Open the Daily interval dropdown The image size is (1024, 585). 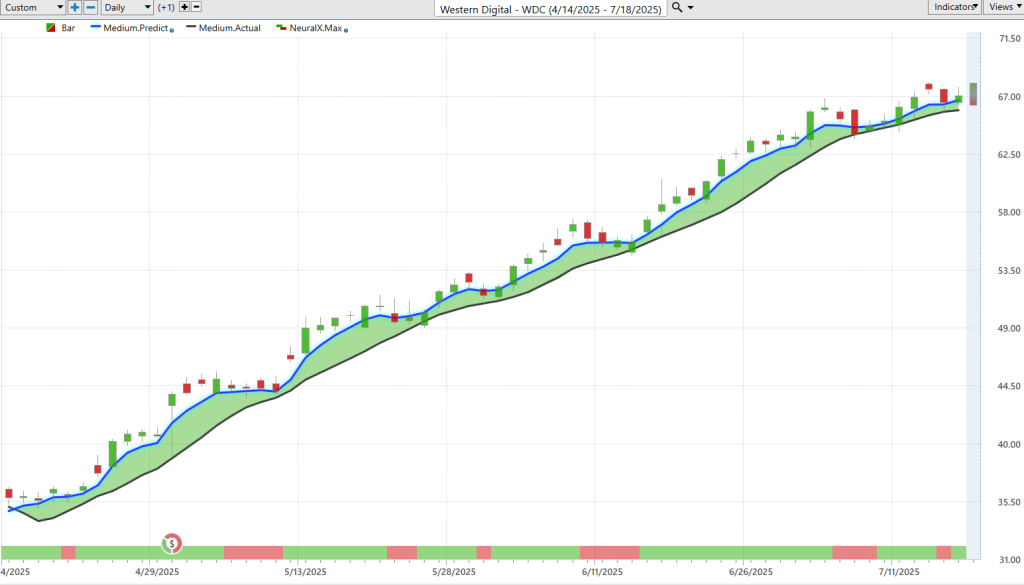128,7
